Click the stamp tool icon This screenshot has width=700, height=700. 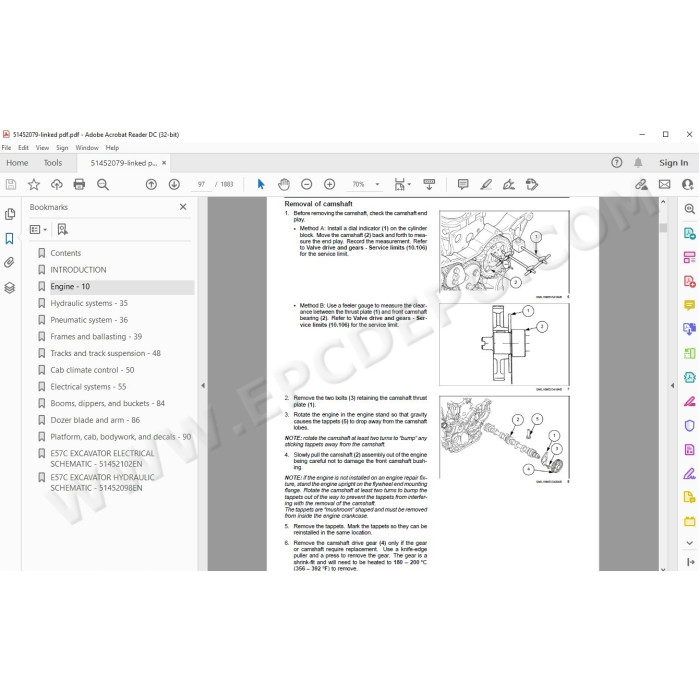(x=532, y=184)
